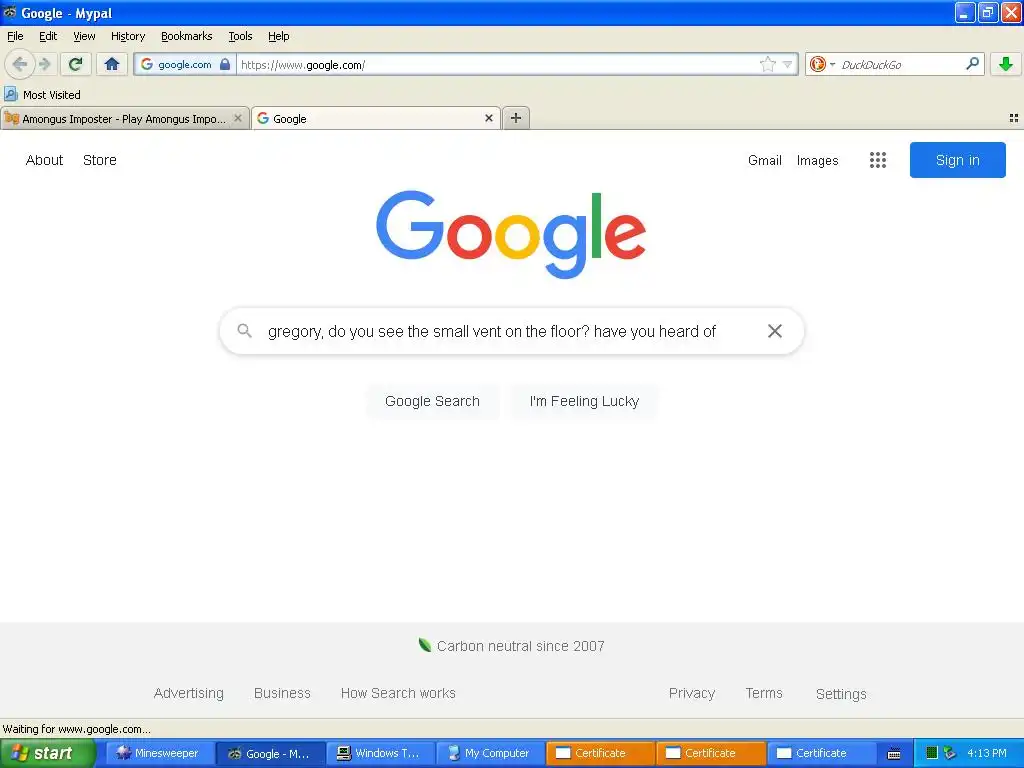The image size is (1024, 768).
Task: Open the Tools menu
Action: [240, 36]
